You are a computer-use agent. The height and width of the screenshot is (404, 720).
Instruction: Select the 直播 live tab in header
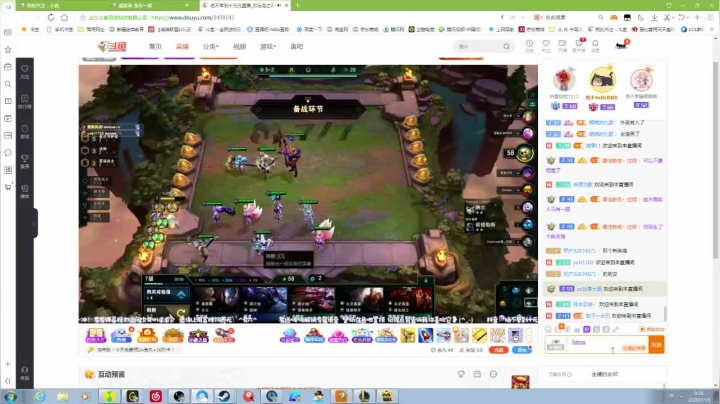tap(182, 46)
